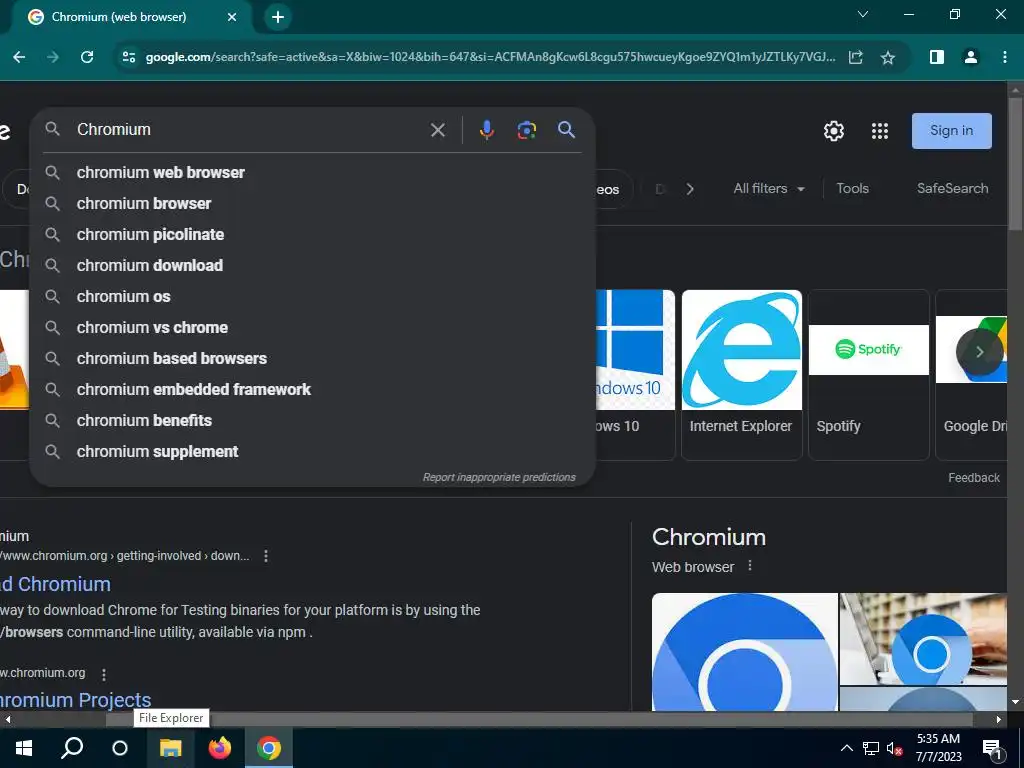Launch Firefox from the taskbar

click(x=219, y=748)
